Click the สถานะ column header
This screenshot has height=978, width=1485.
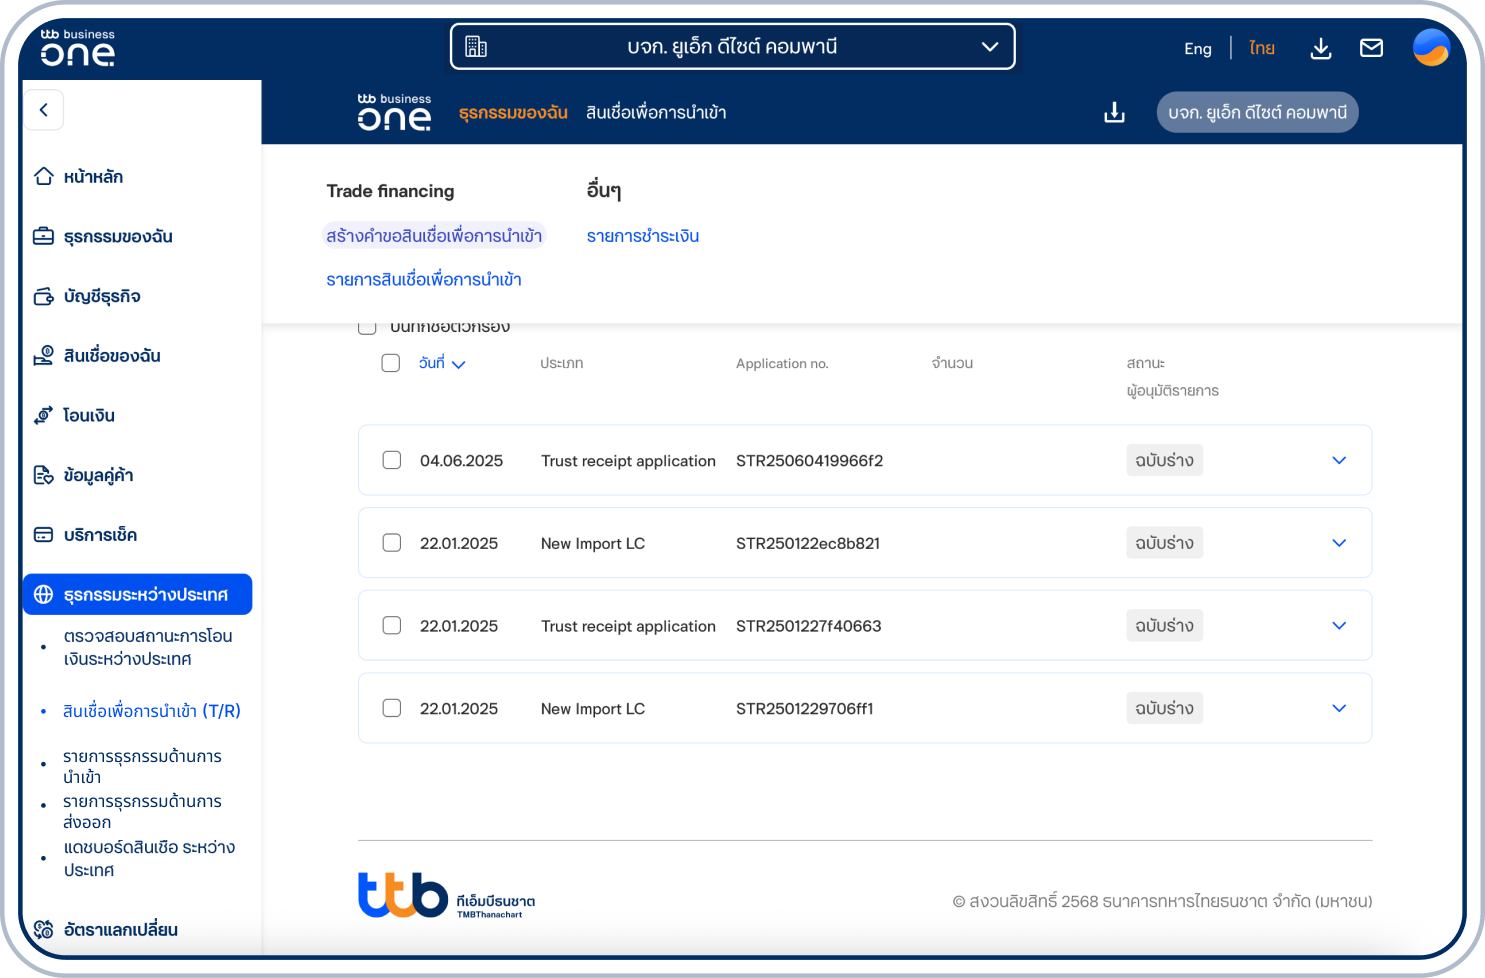[1146, 363]
